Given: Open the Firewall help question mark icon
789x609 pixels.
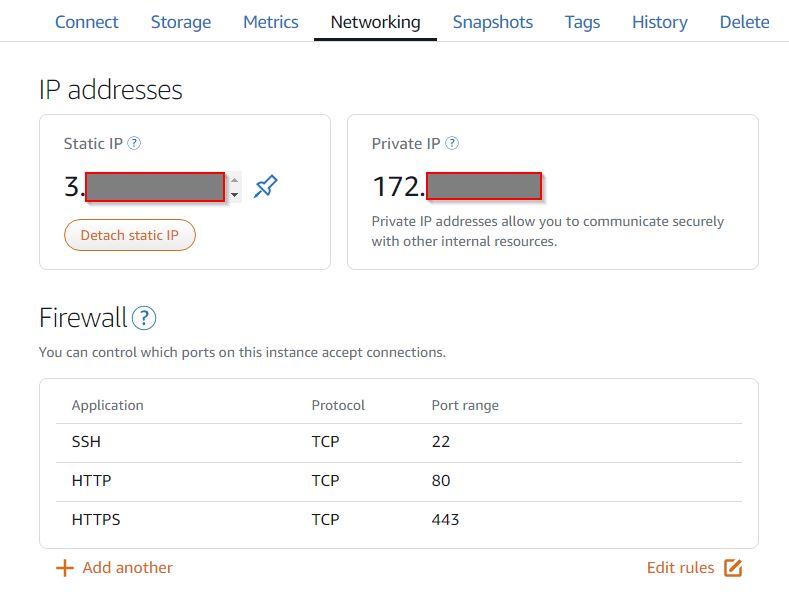Looking at the screenshot, I should pyautogui.click(x=144, y=318).
